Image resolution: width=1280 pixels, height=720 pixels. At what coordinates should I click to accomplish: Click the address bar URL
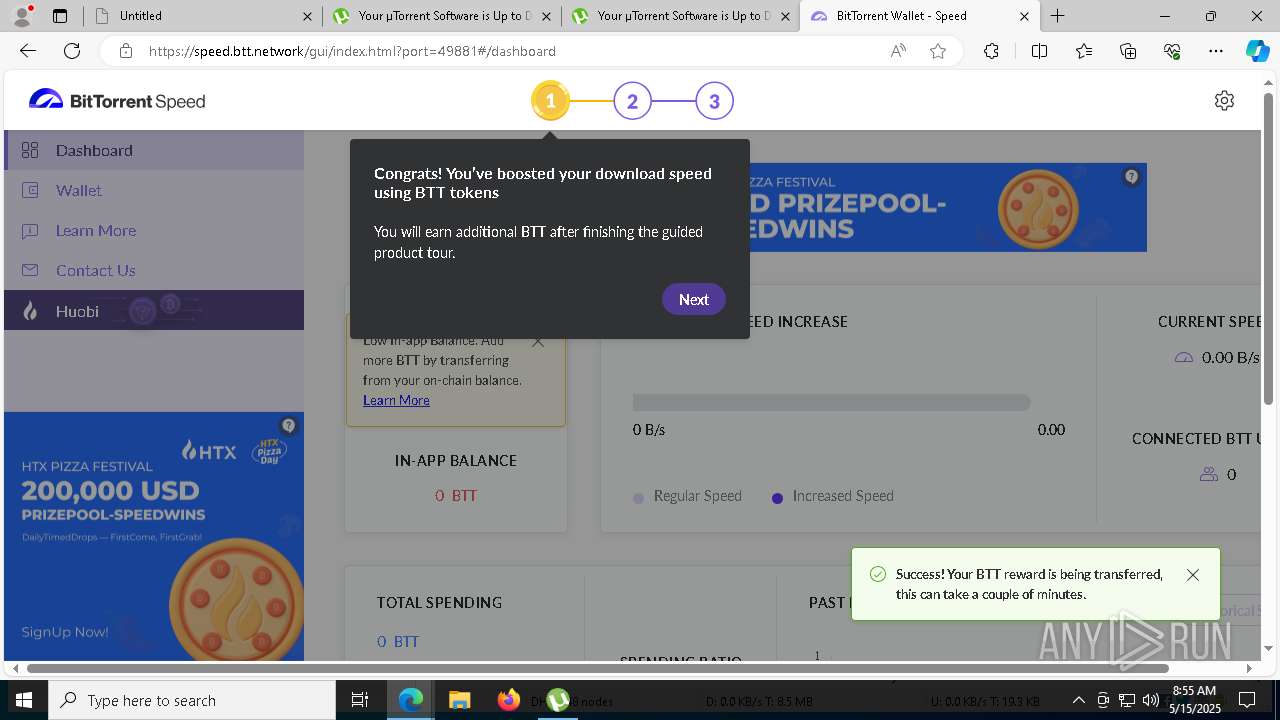coord(352,51)
